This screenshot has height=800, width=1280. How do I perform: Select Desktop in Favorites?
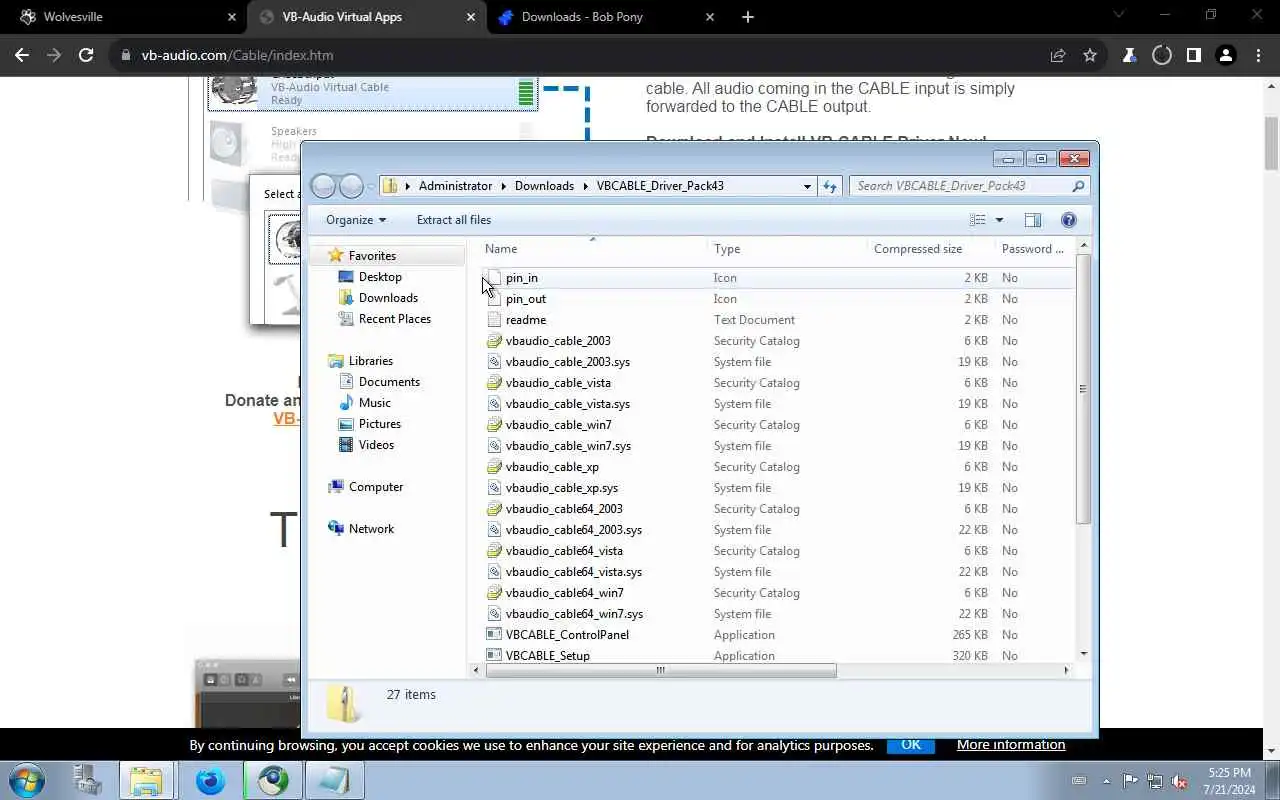[380, 277]
